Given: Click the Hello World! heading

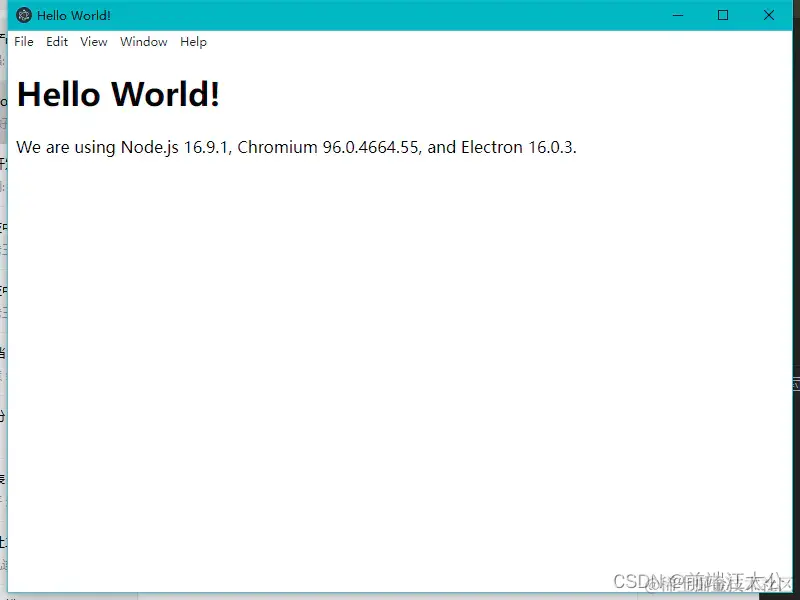Looking at the screenshot, I should coord(118,94).
